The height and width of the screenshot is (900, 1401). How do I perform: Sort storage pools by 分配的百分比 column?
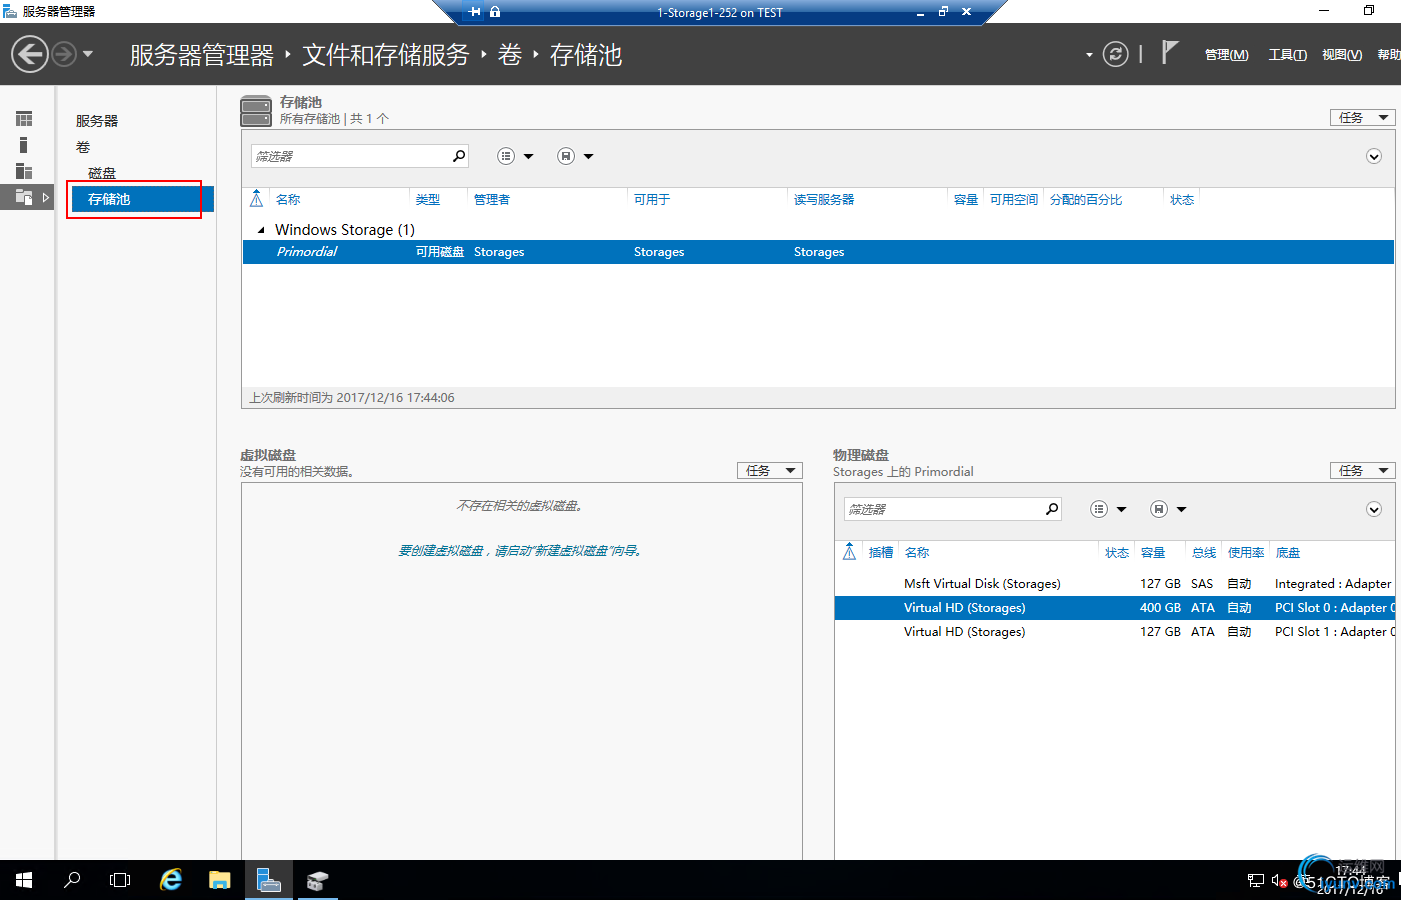pos(1086,200)
